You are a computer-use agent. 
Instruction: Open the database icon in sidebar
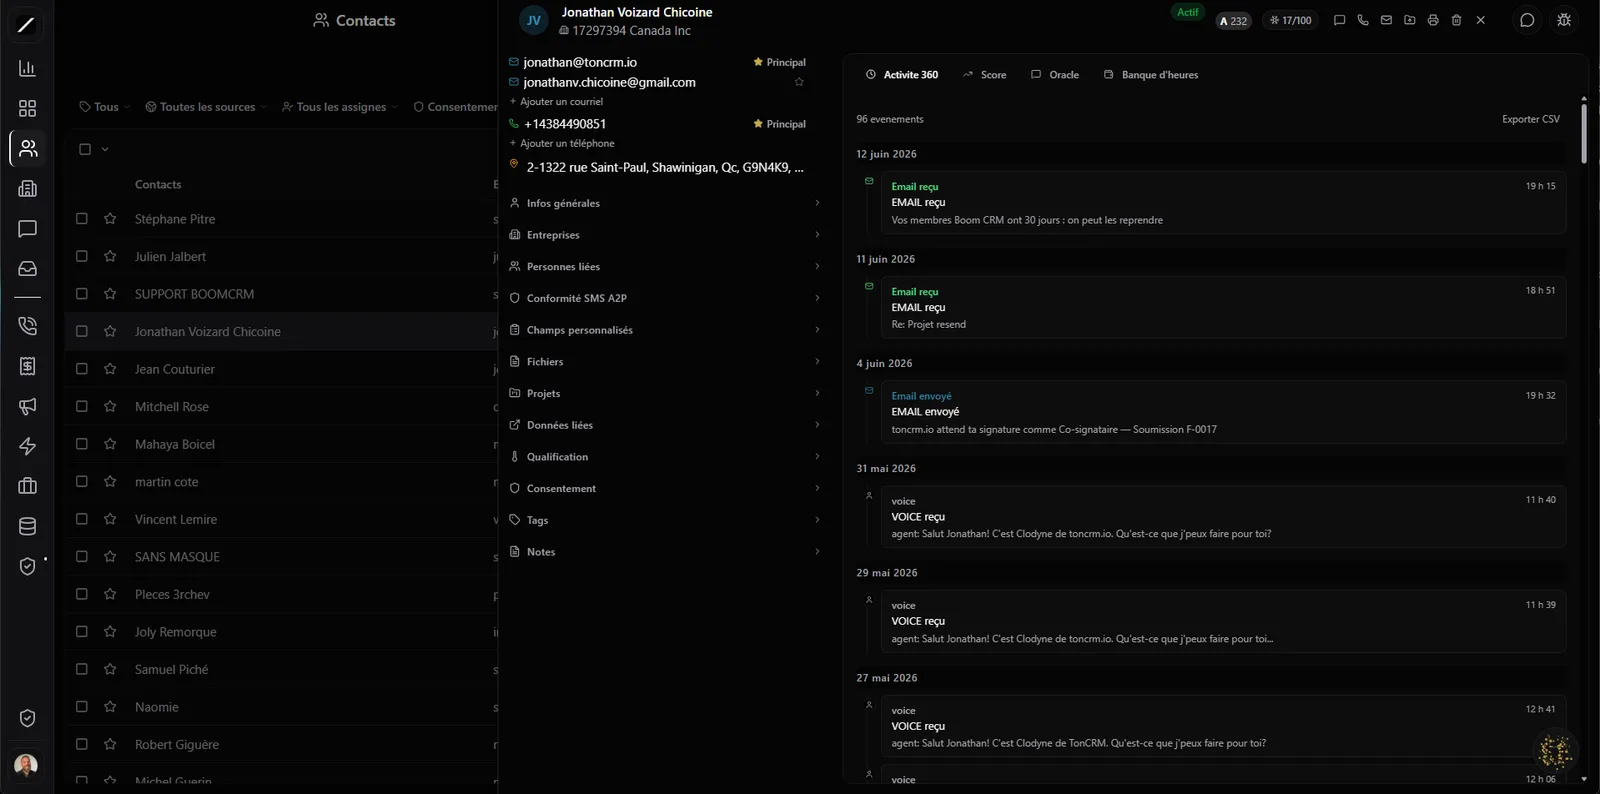tap(27, 526)
